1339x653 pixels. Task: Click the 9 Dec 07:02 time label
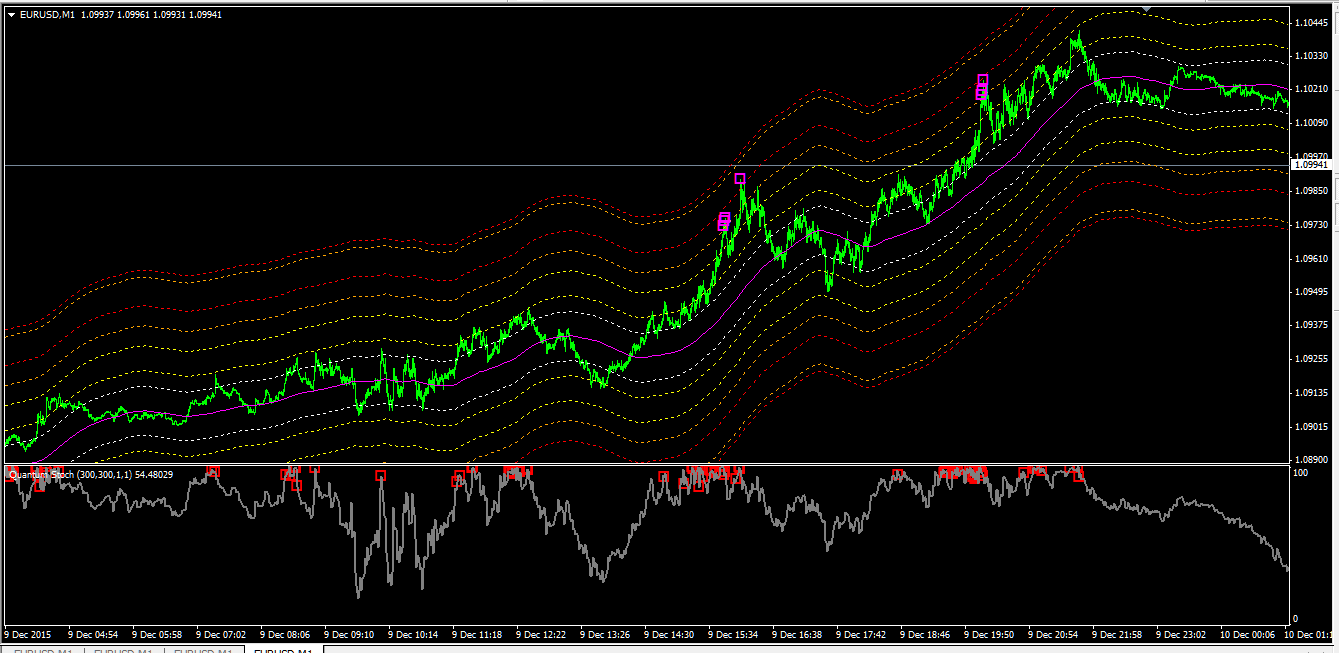(222, 634)
